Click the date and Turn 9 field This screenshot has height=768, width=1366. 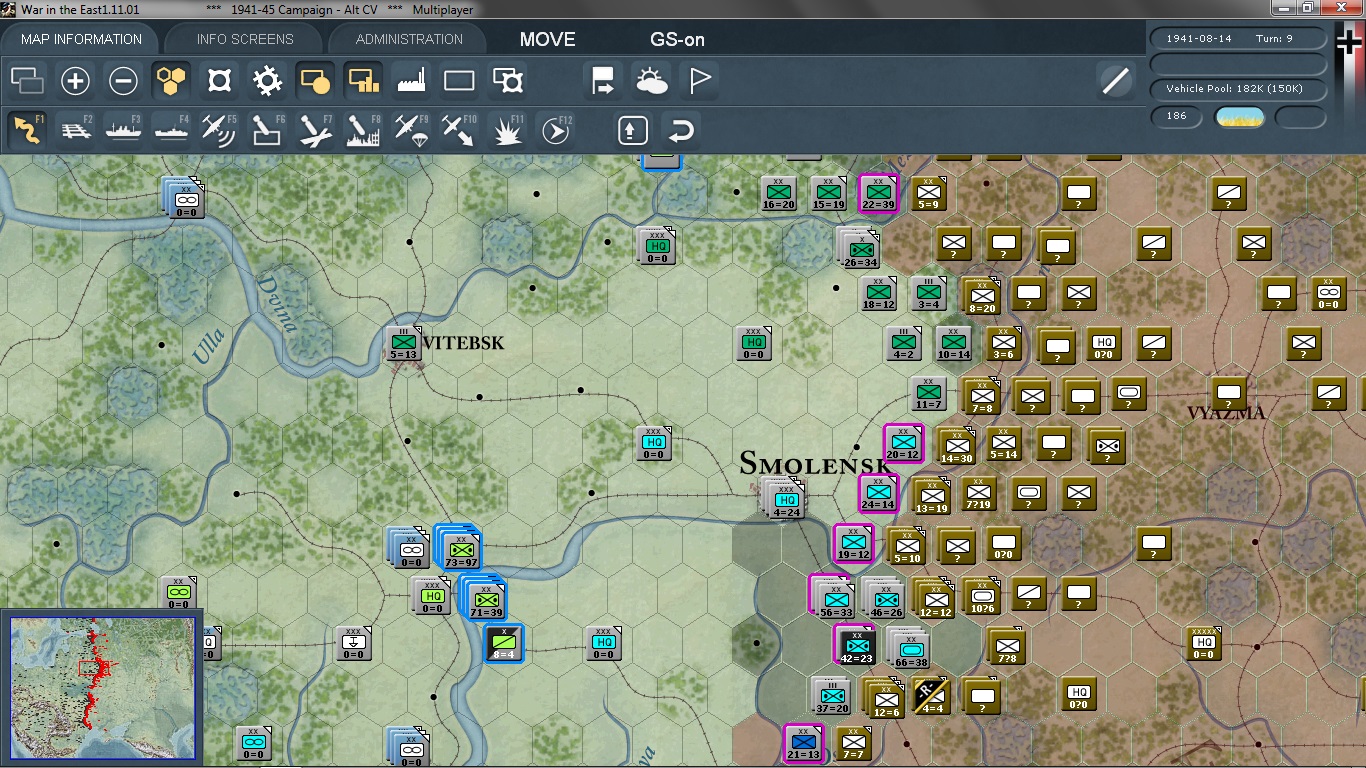click(x=1240, y=38)
